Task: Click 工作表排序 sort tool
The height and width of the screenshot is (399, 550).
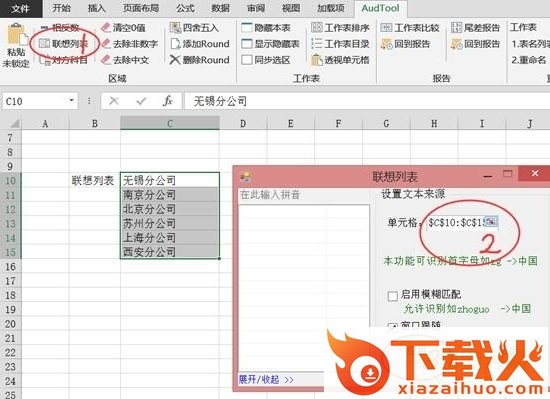Action: pos(340,28)
